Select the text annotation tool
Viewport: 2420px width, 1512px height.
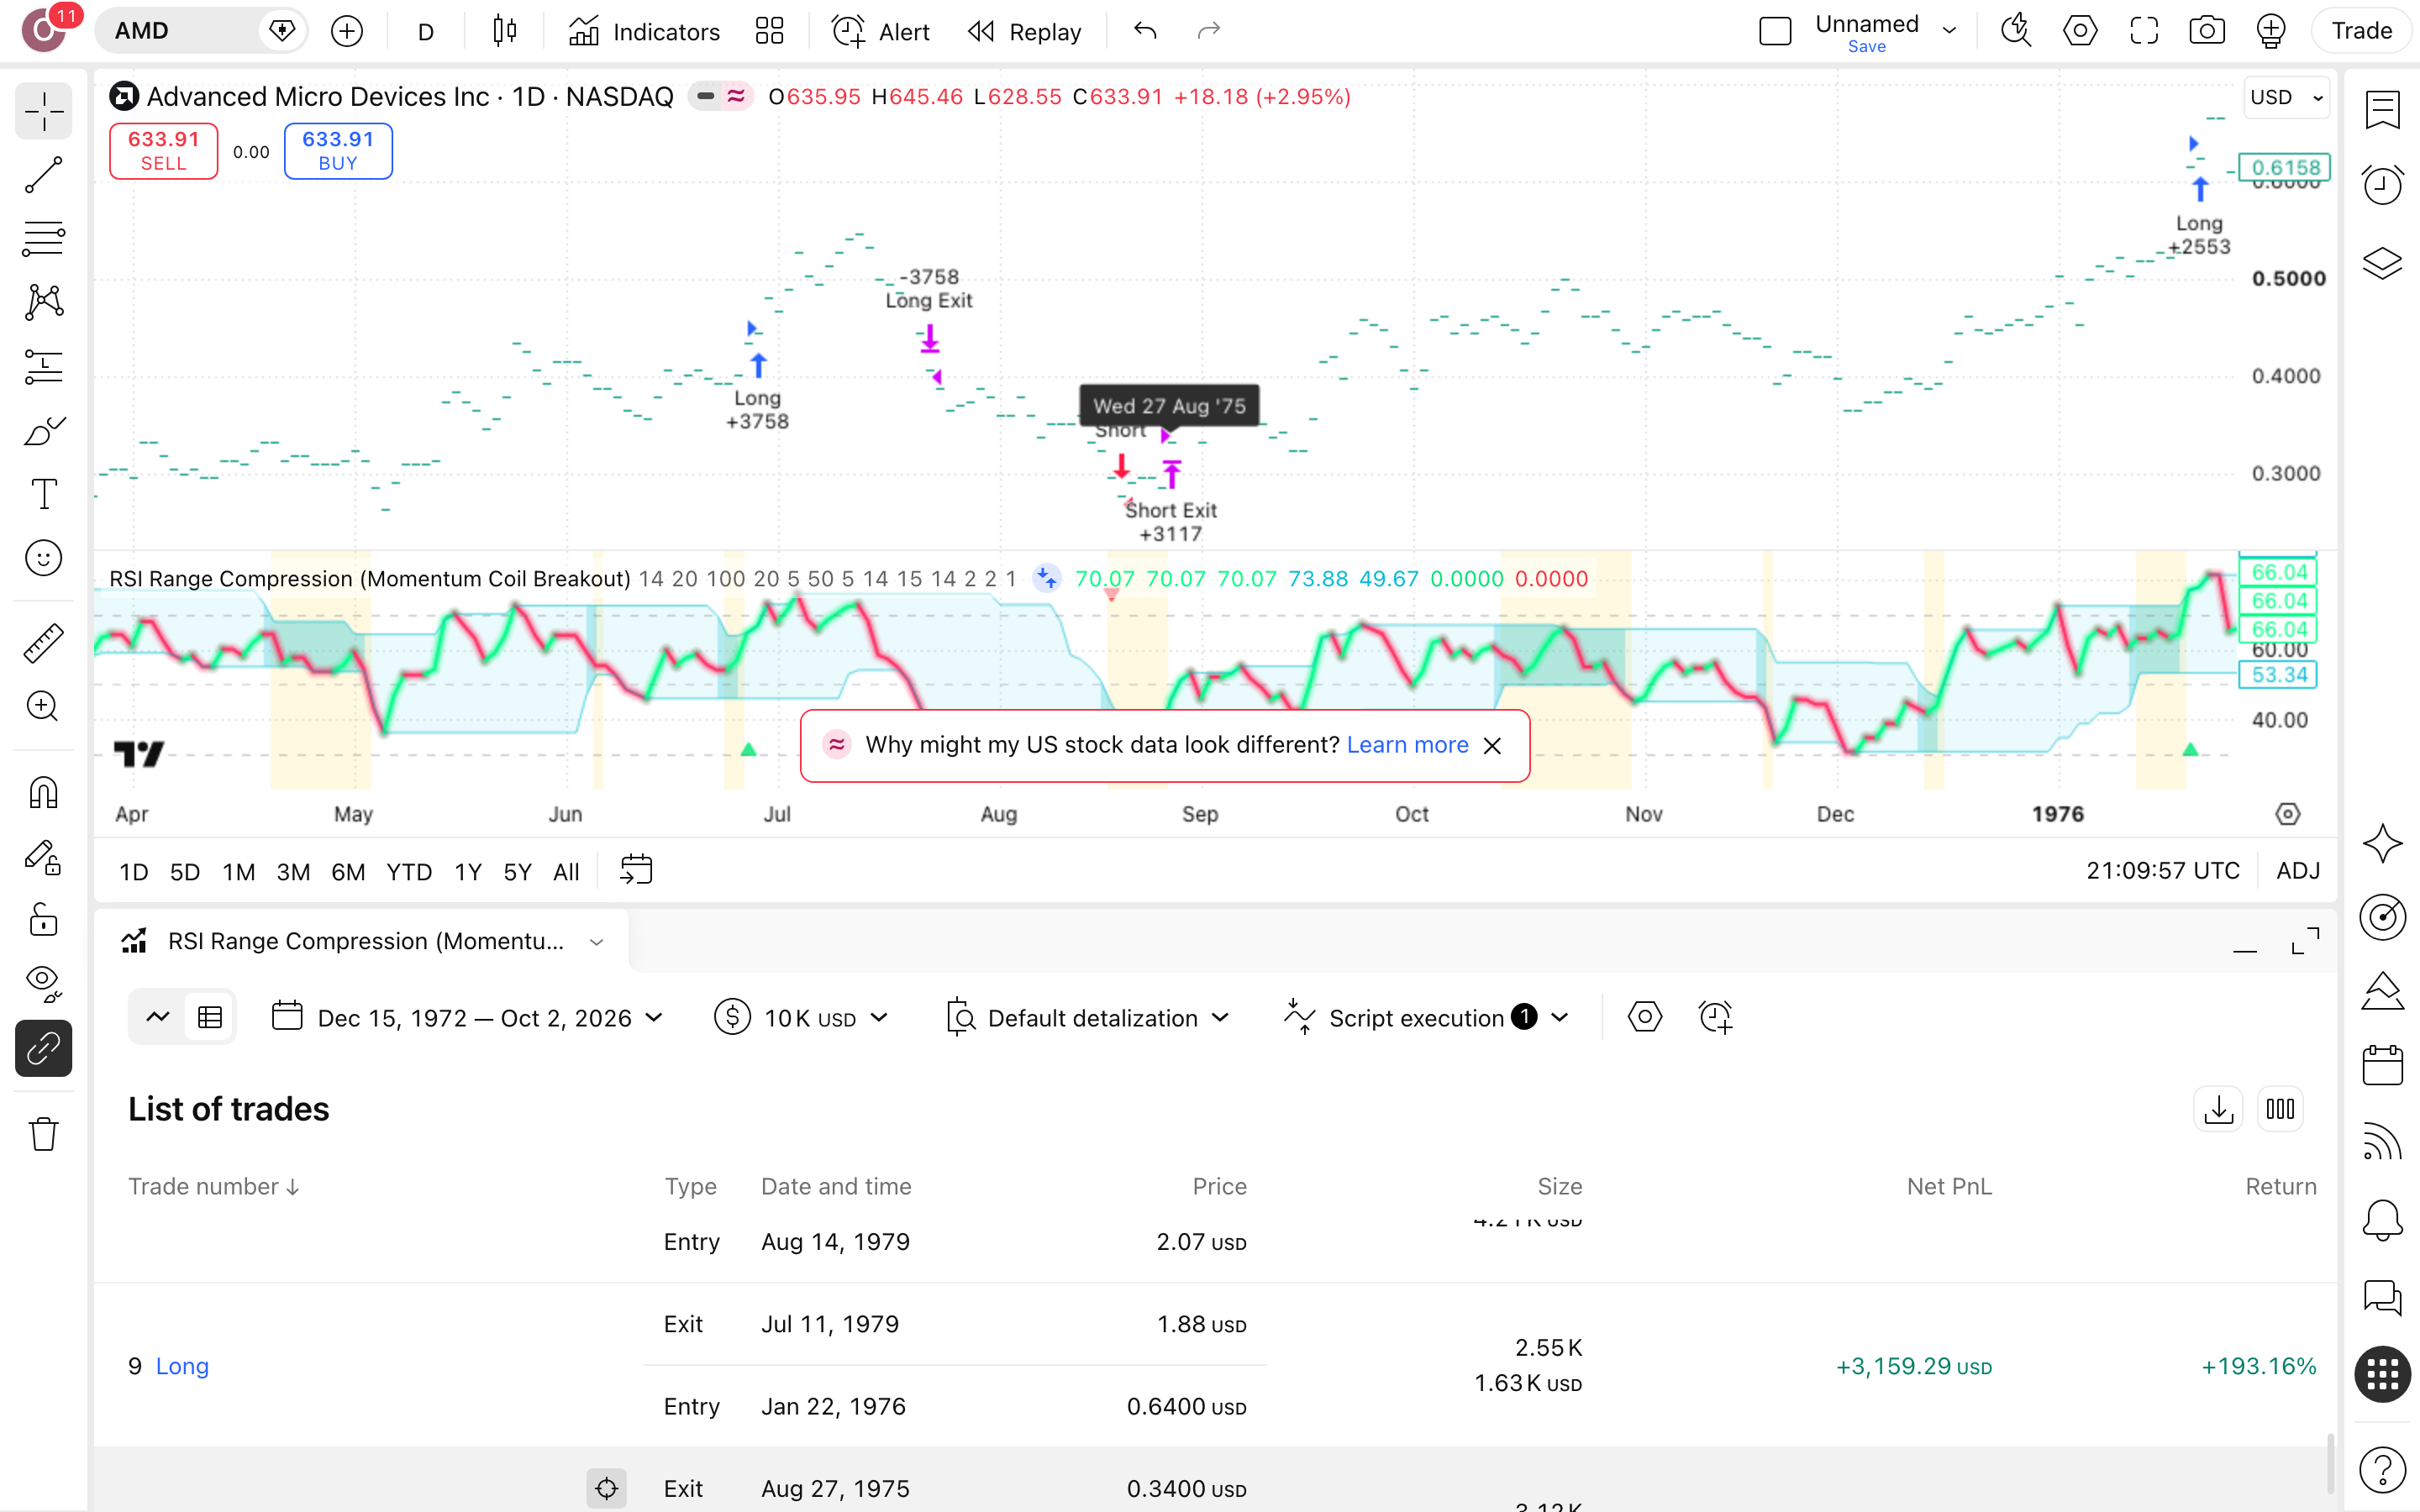(43, 494)
